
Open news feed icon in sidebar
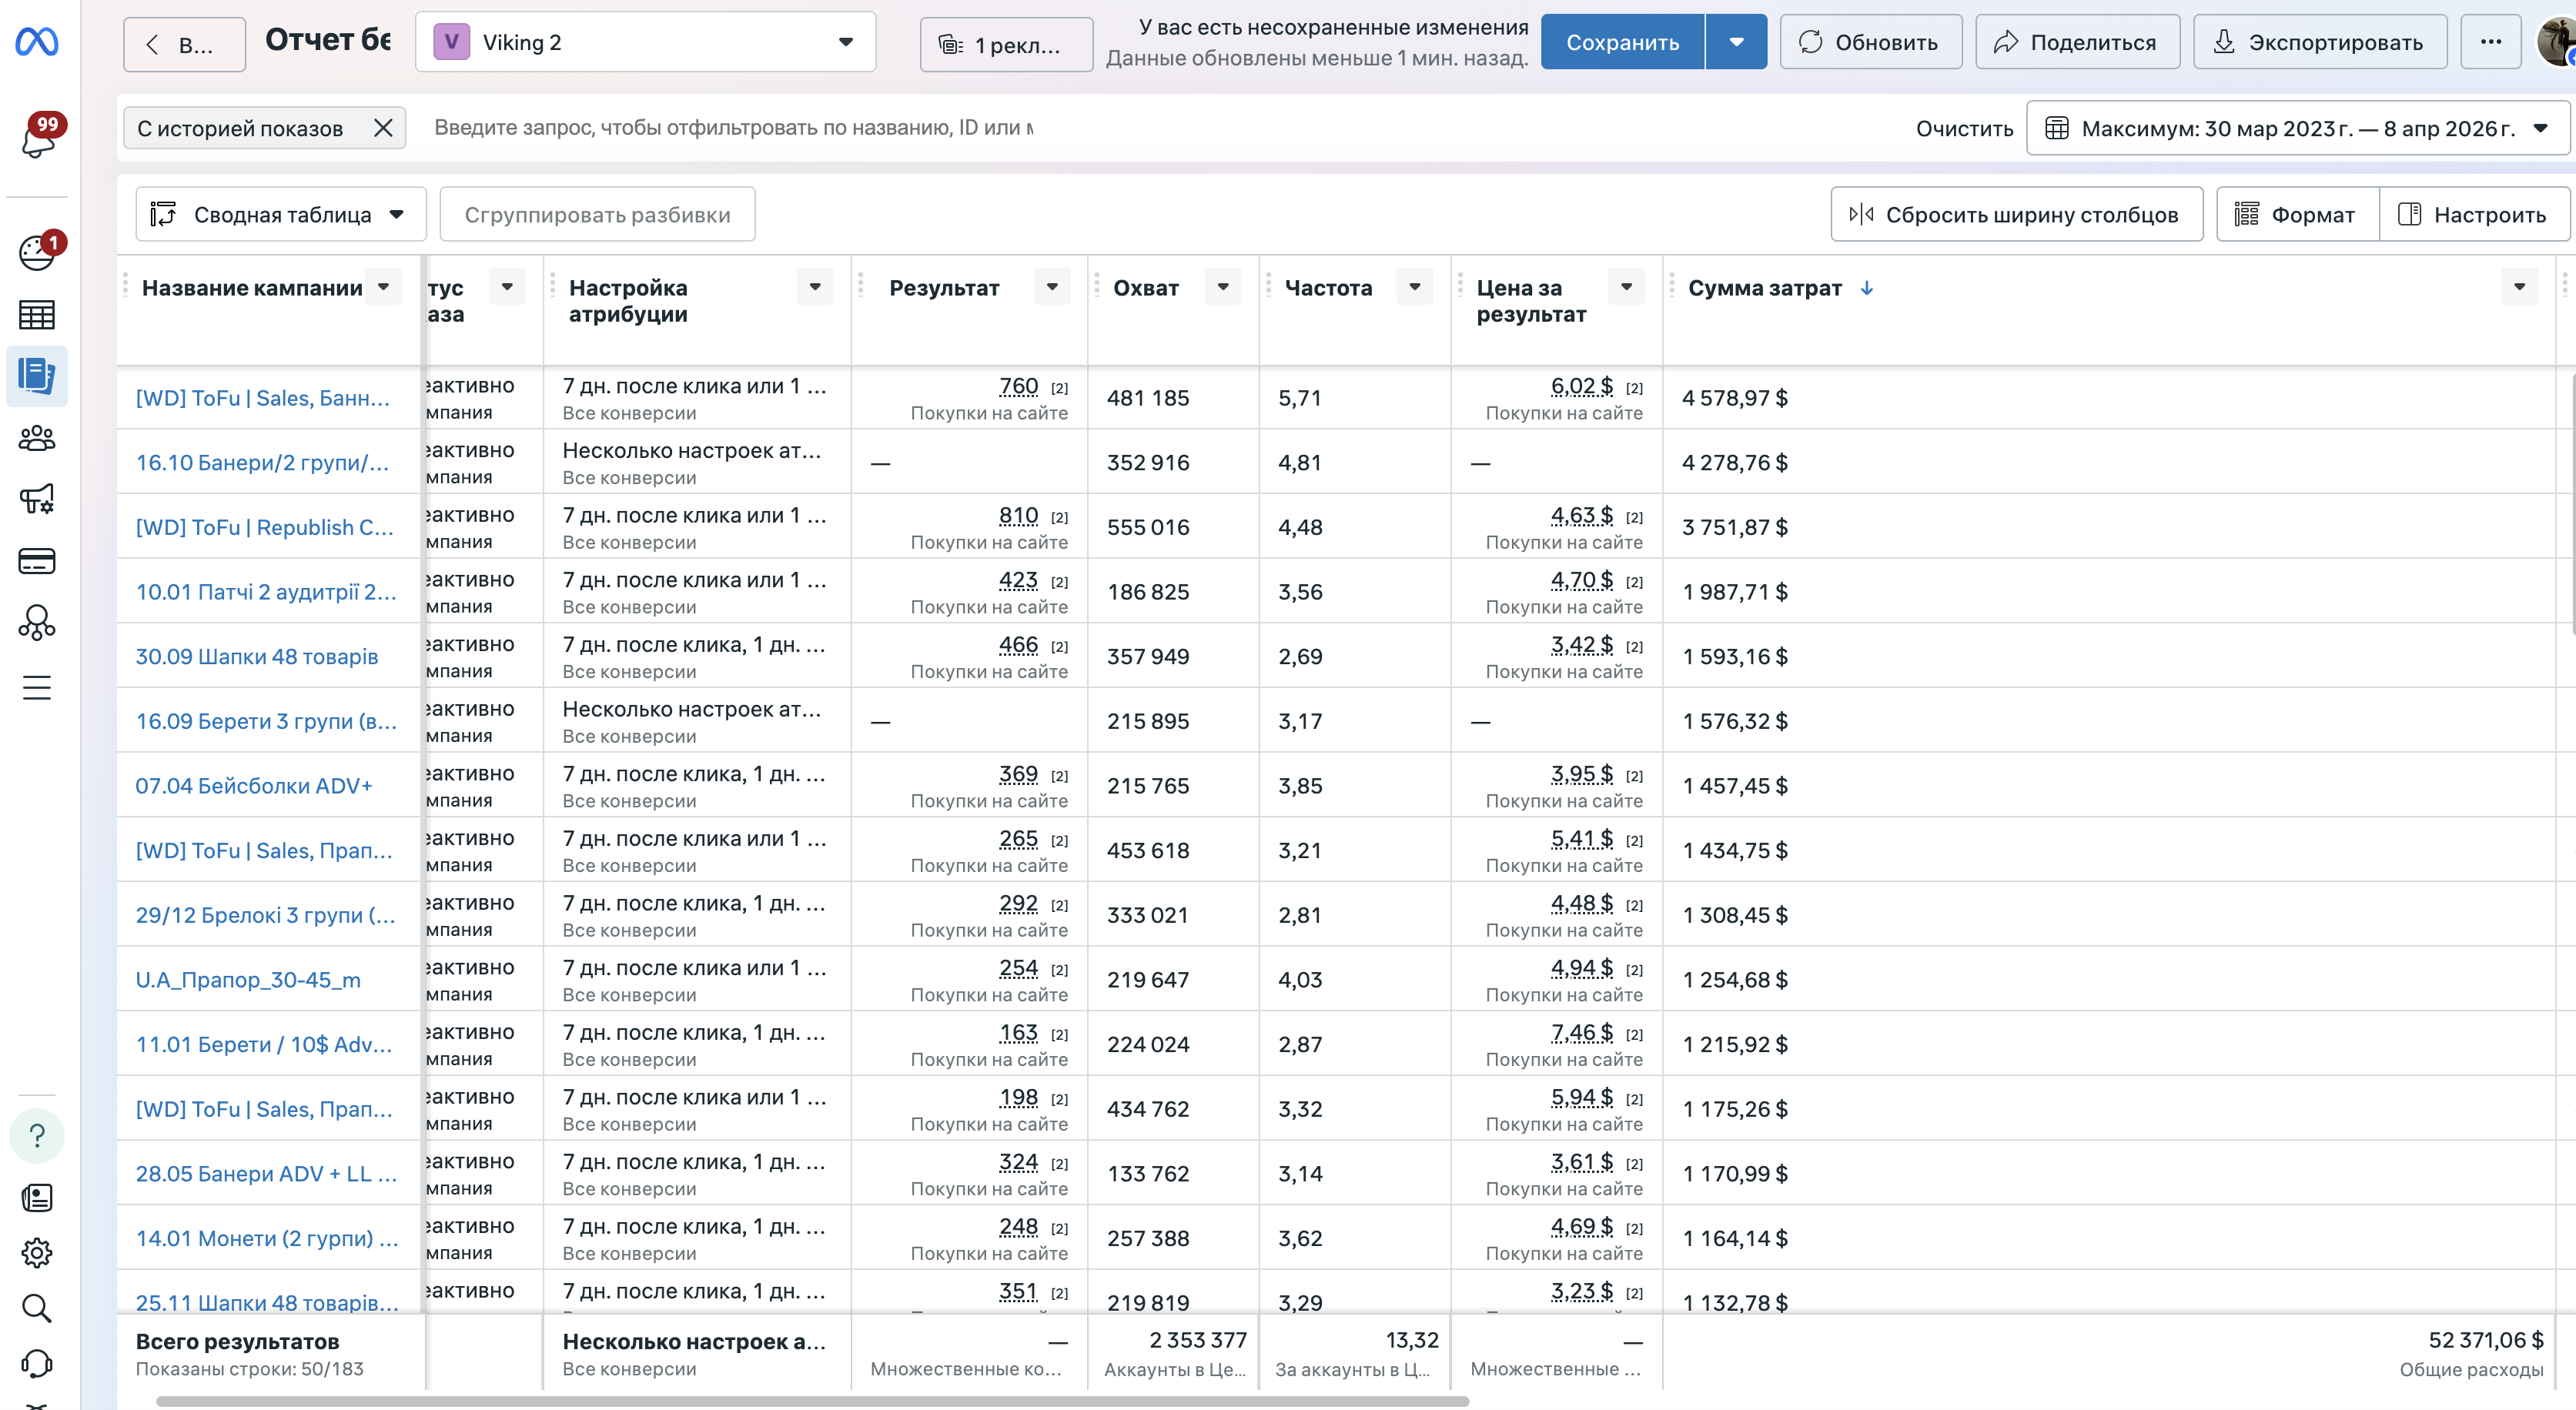tap(37, 1198)
